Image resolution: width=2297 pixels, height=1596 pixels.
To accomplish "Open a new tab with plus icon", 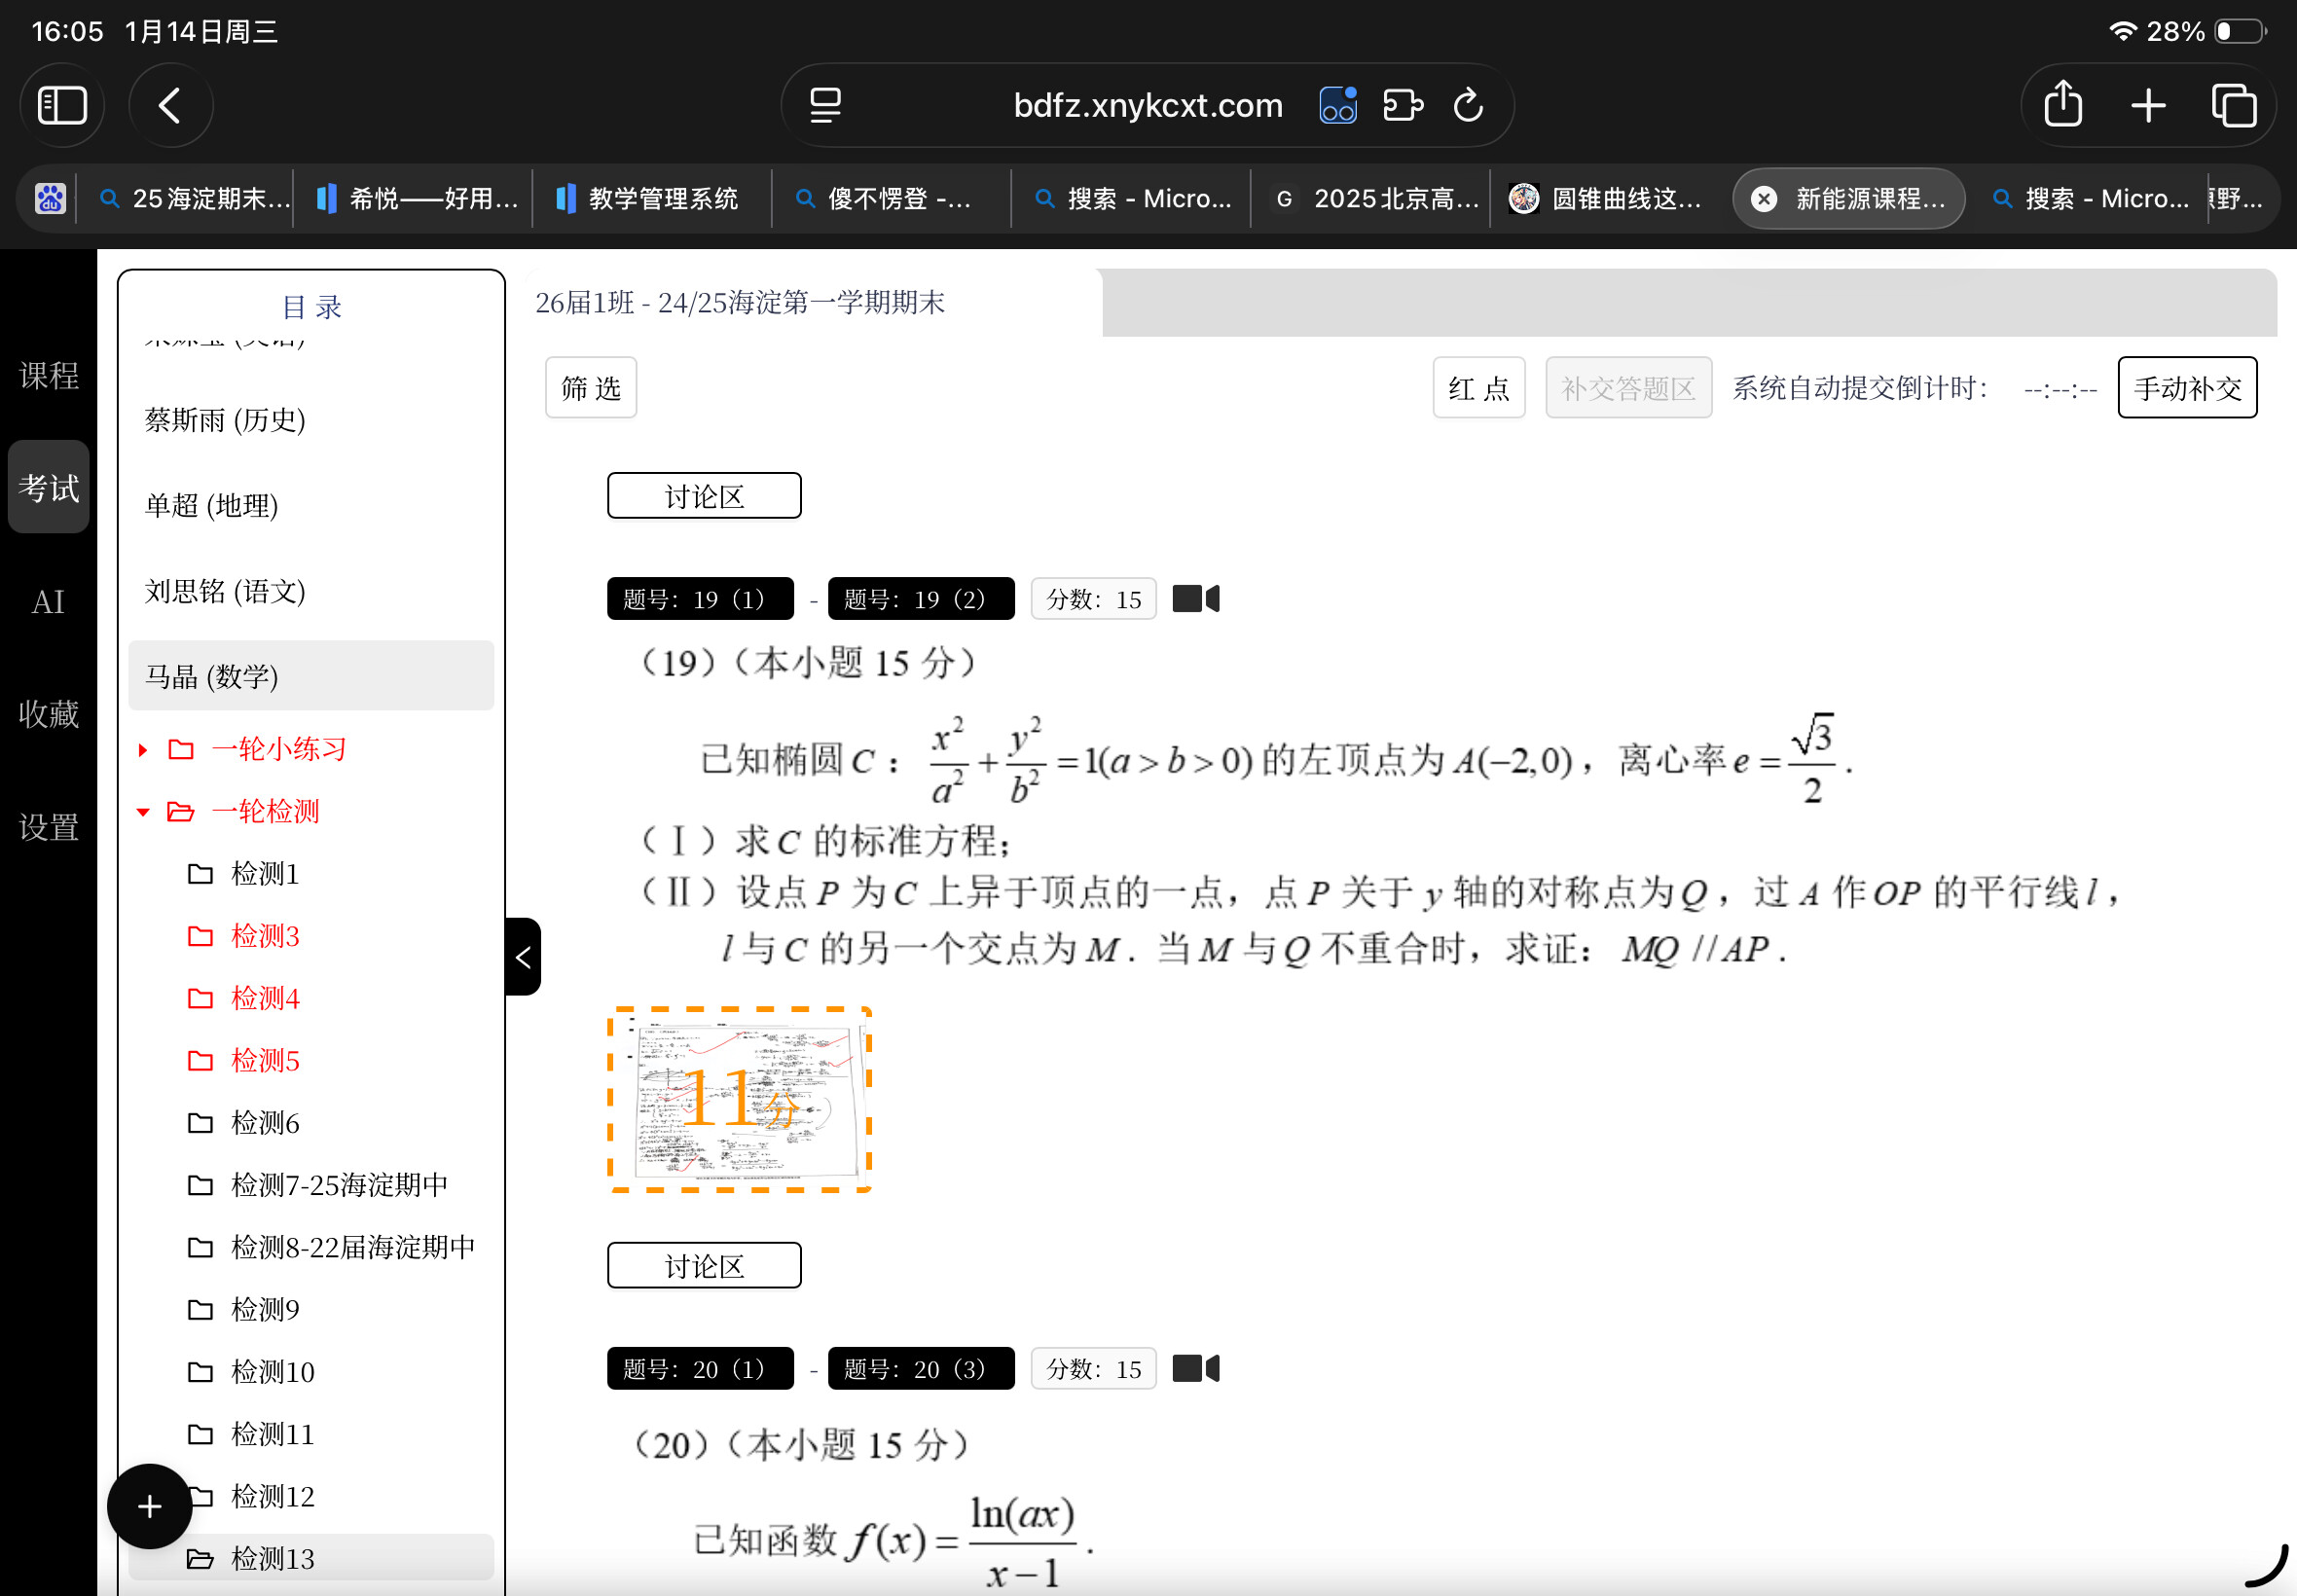I will click(x=2148, y=105).
